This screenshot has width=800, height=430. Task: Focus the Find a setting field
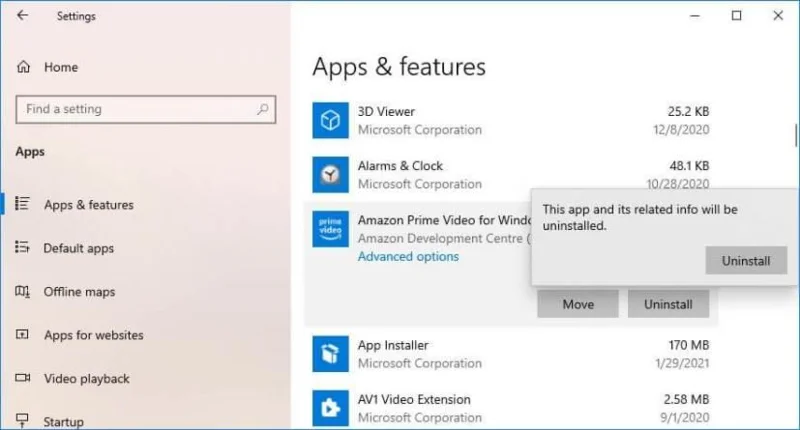tap(145, 109)
